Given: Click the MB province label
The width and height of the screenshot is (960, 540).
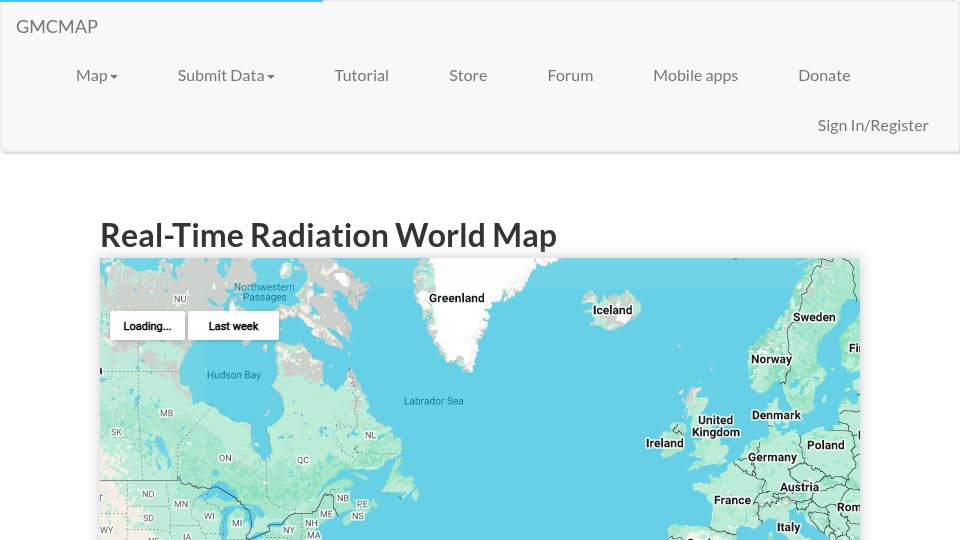Looking at the screenshot, I should click(167, 413).
